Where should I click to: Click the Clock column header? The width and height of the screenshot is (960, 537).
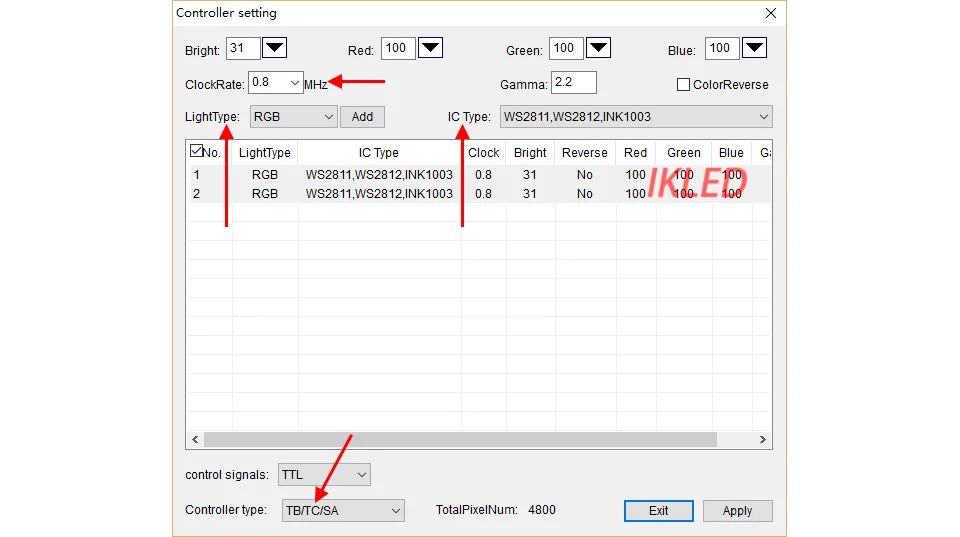[484, 152]
